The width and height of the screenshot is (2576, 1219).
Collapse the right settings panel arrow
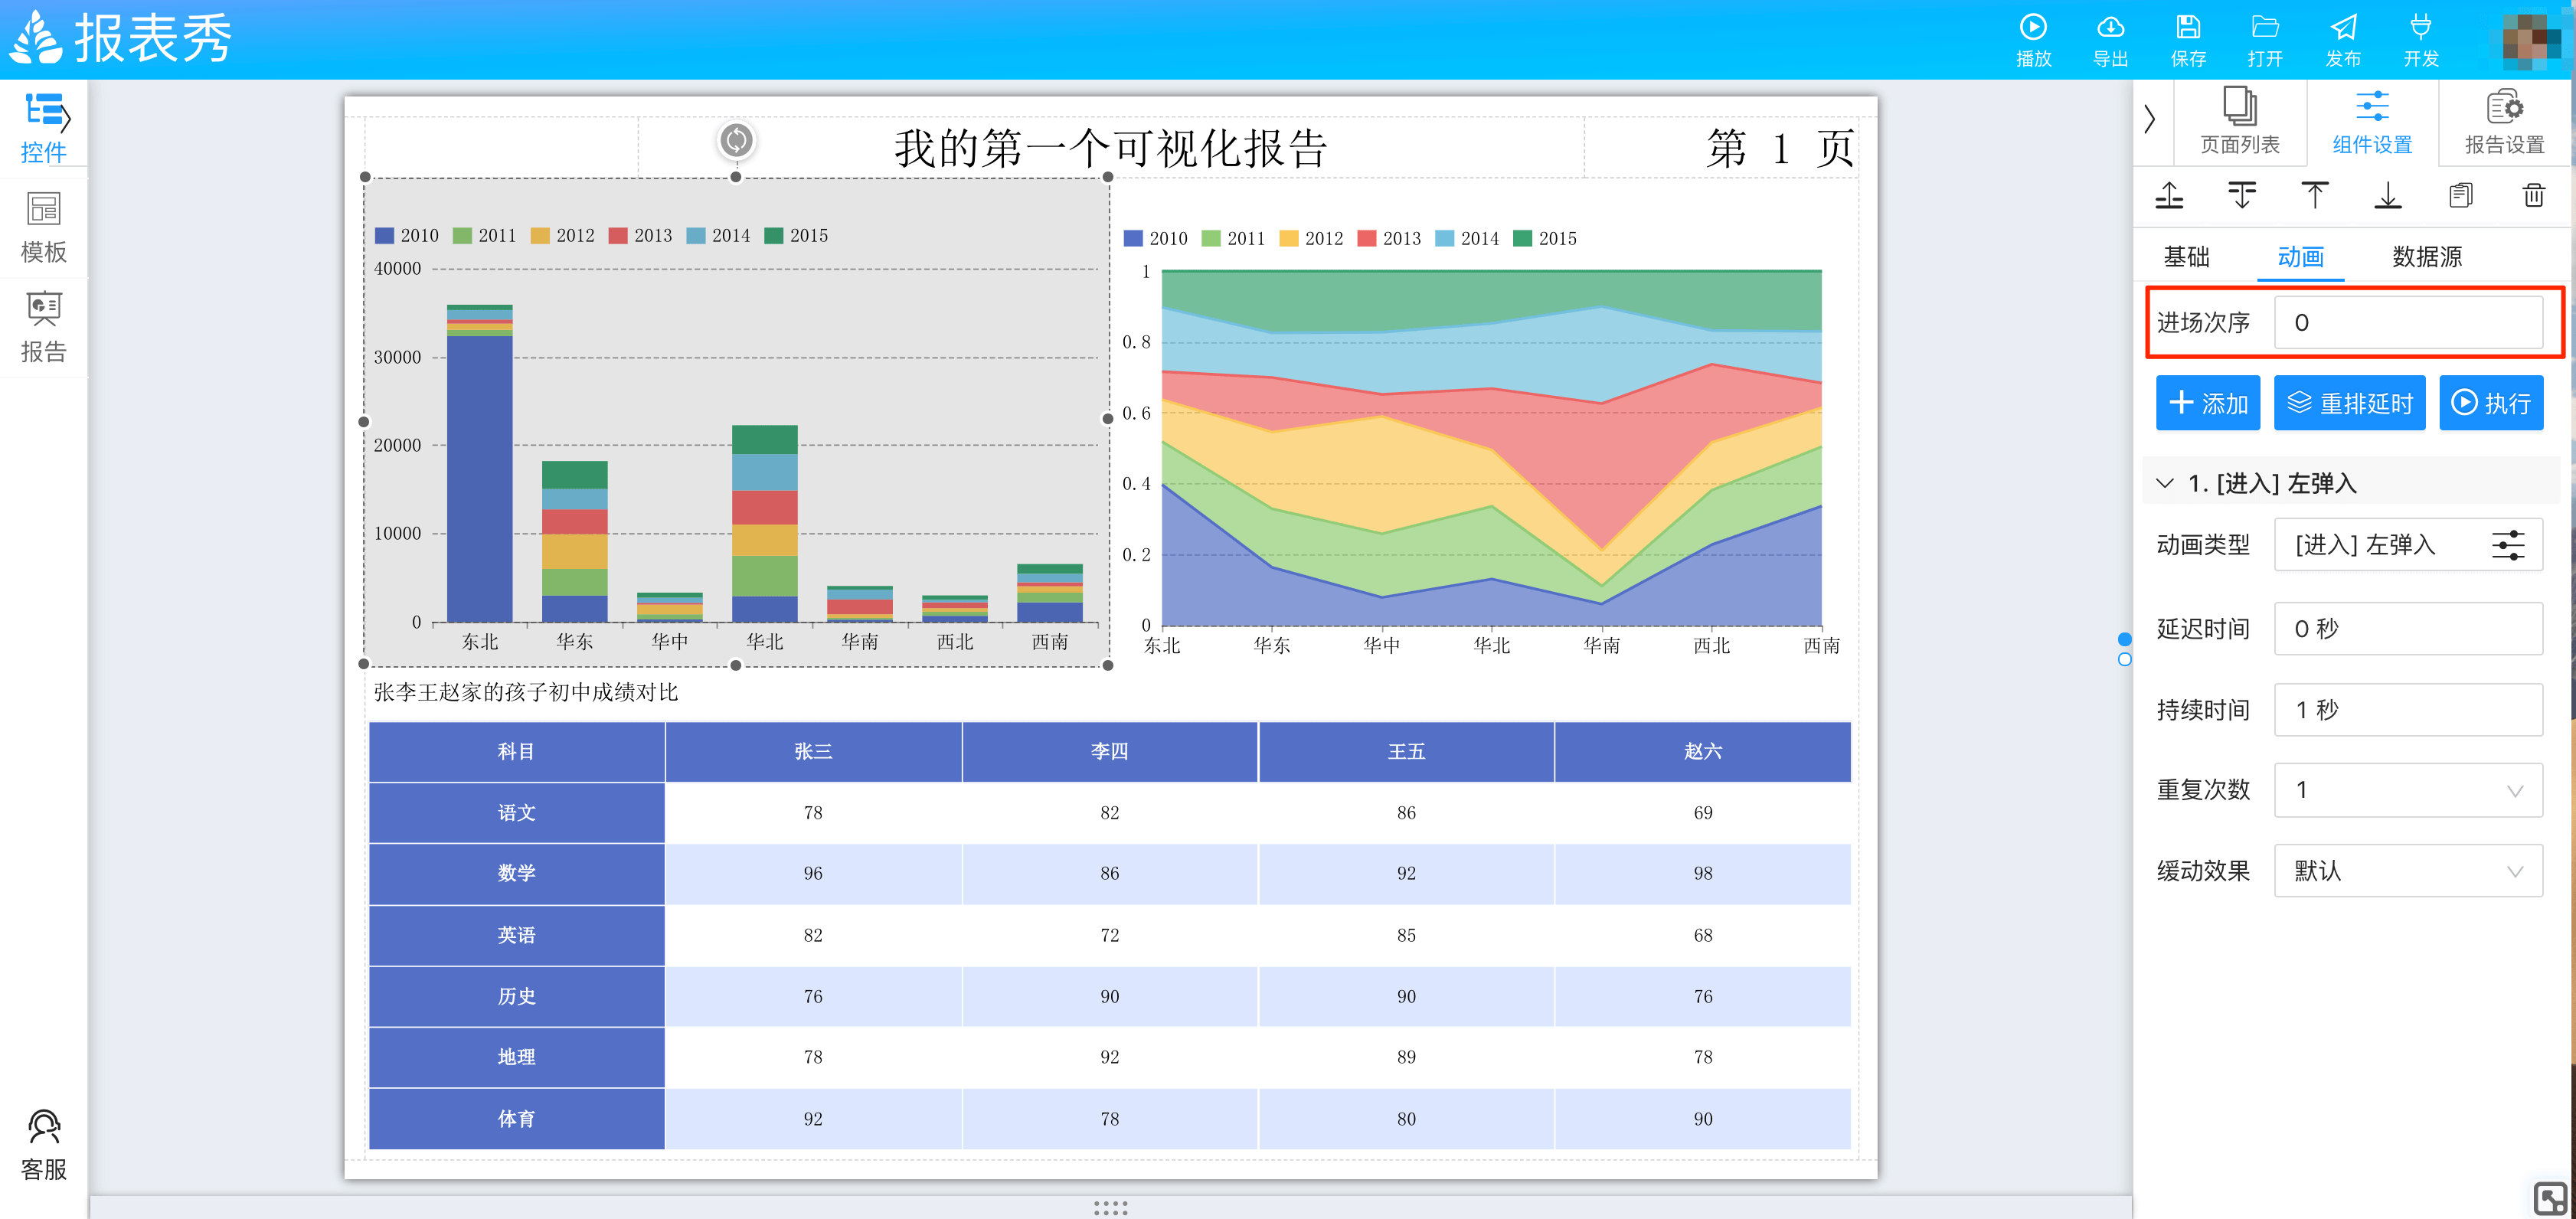[2150, 119]
